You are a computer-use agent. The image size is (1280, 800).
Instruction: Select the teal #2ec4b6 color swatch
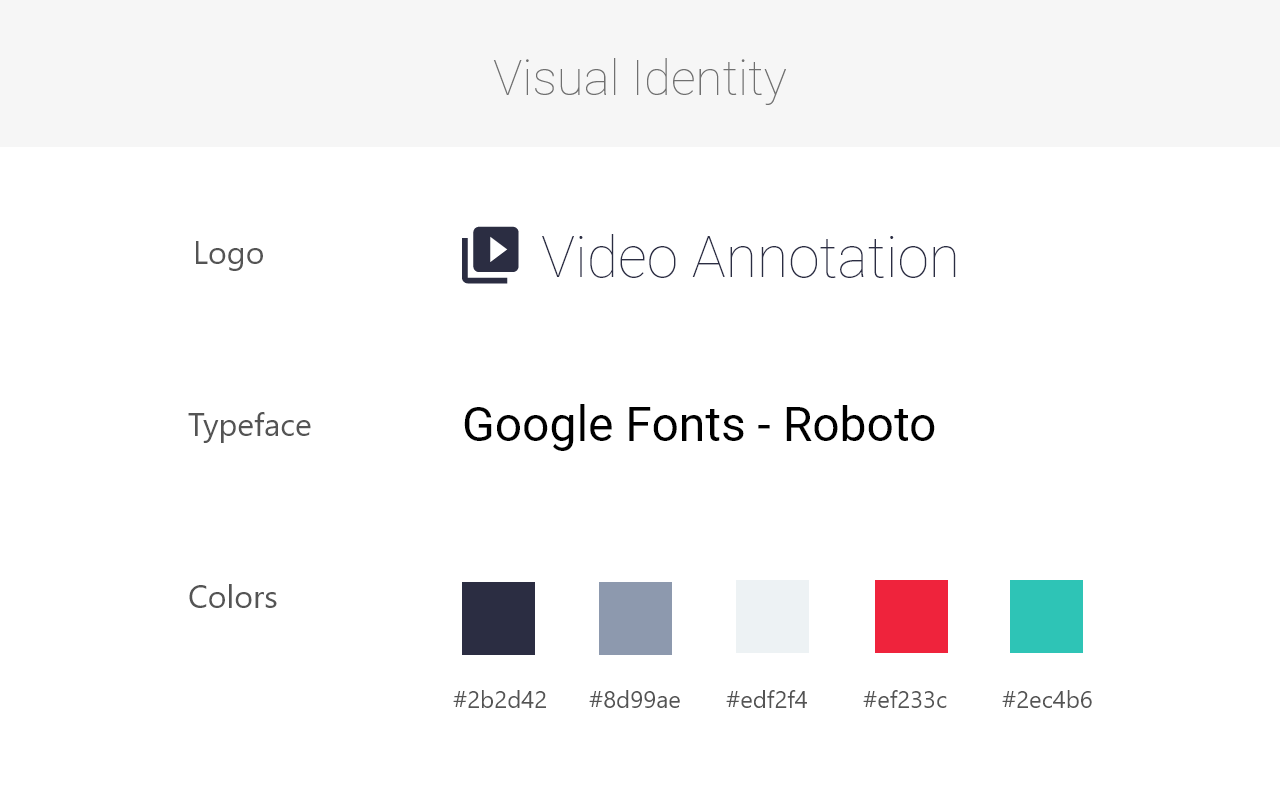click(1046, 616)
